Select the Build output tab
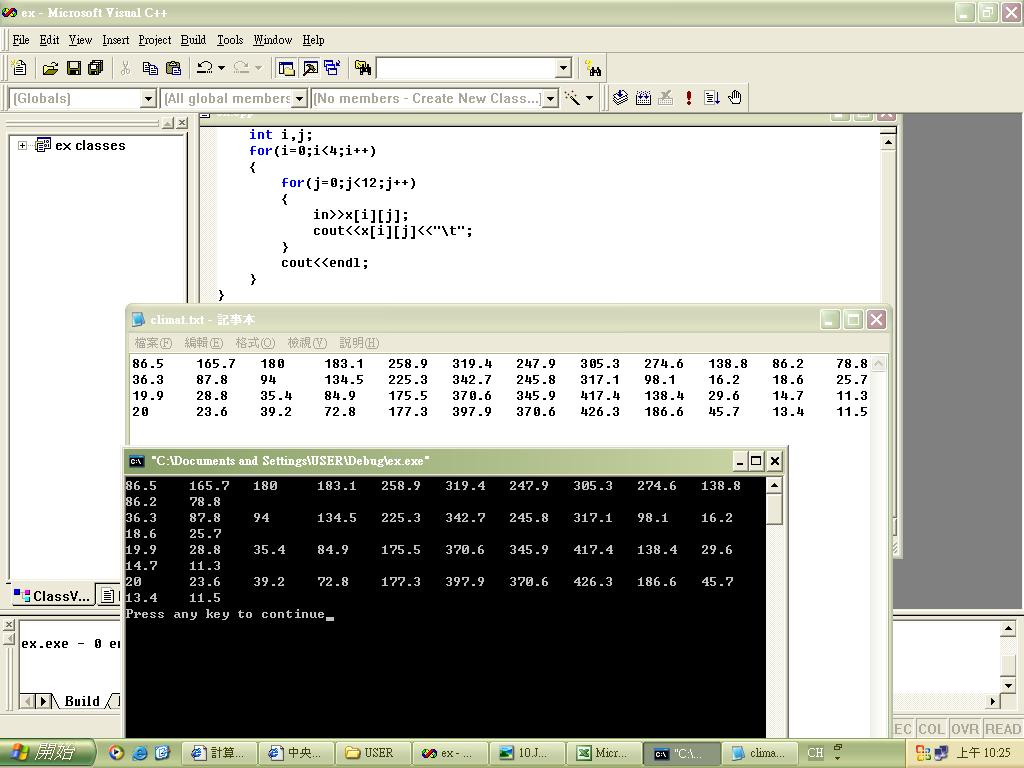This screenshot has width=1024, height=768. [x=81, y=701]
